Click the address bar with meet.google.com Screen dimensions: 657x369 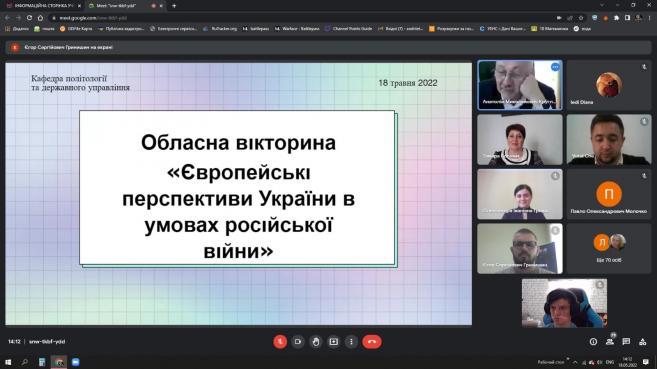pos(293,18)
